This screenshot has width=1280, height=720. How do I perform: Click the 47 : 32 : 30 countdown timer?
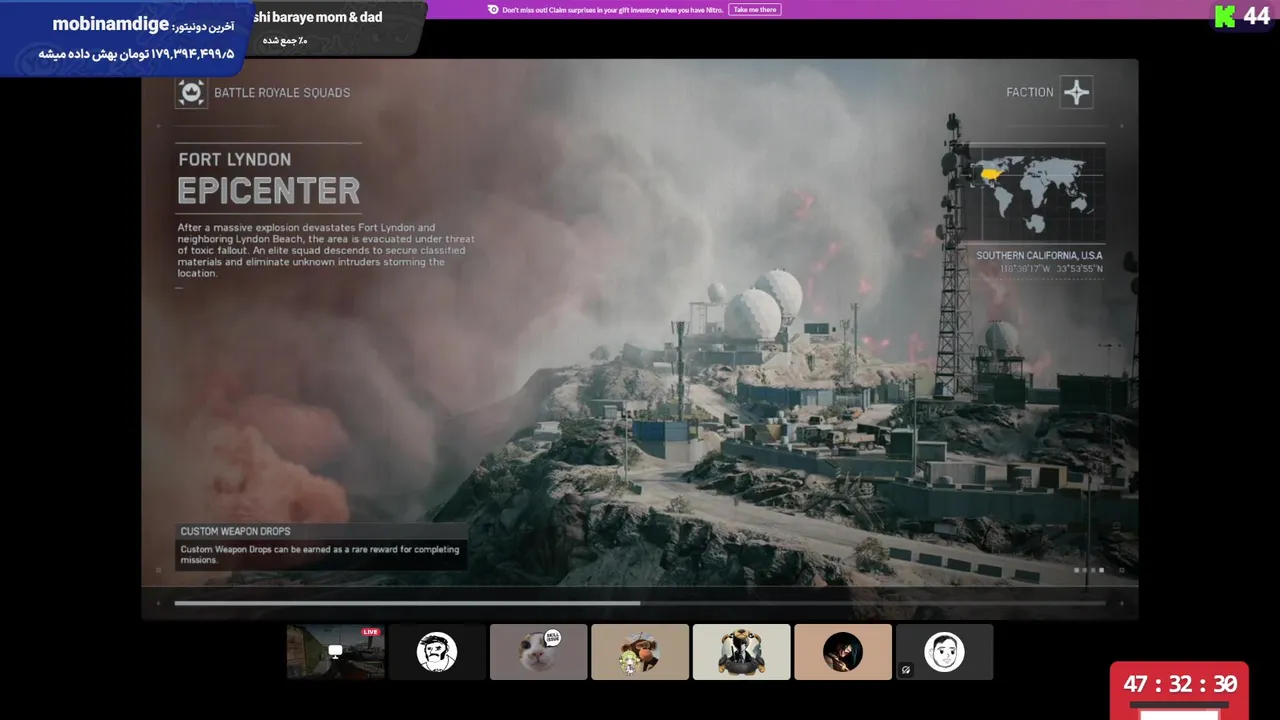tap(1180, 684)
